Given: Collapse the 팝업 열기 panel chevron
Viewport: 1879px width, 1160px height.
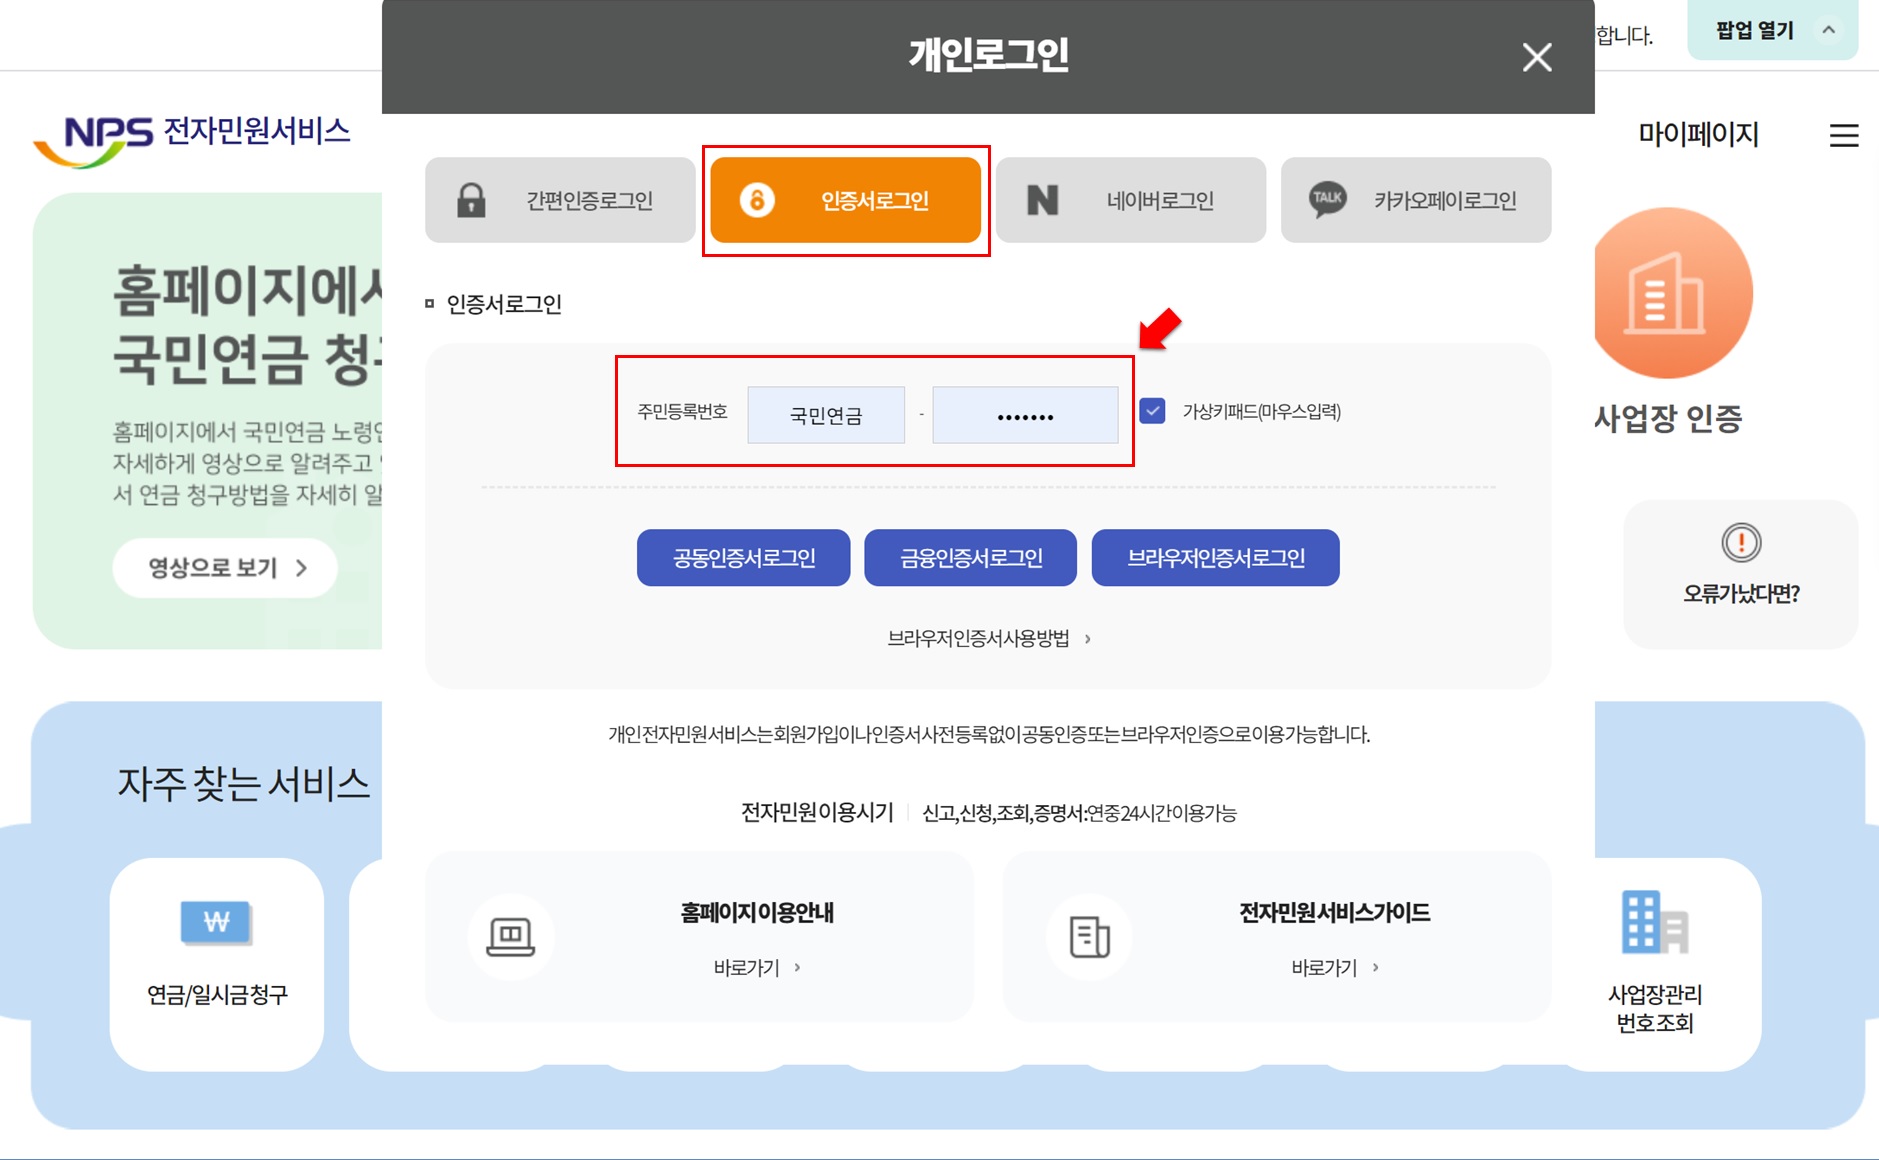Looking at the screenshot, I should [1830, 31].
